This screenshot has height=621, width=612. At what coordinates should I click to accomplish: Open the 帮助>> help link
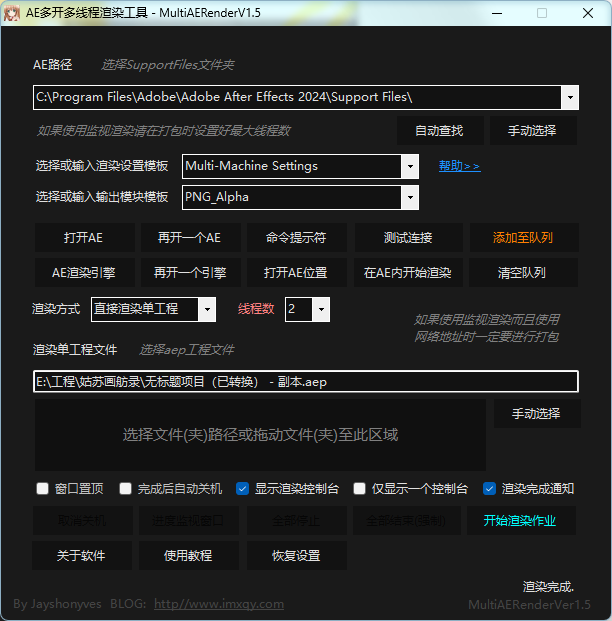point(459,166)
